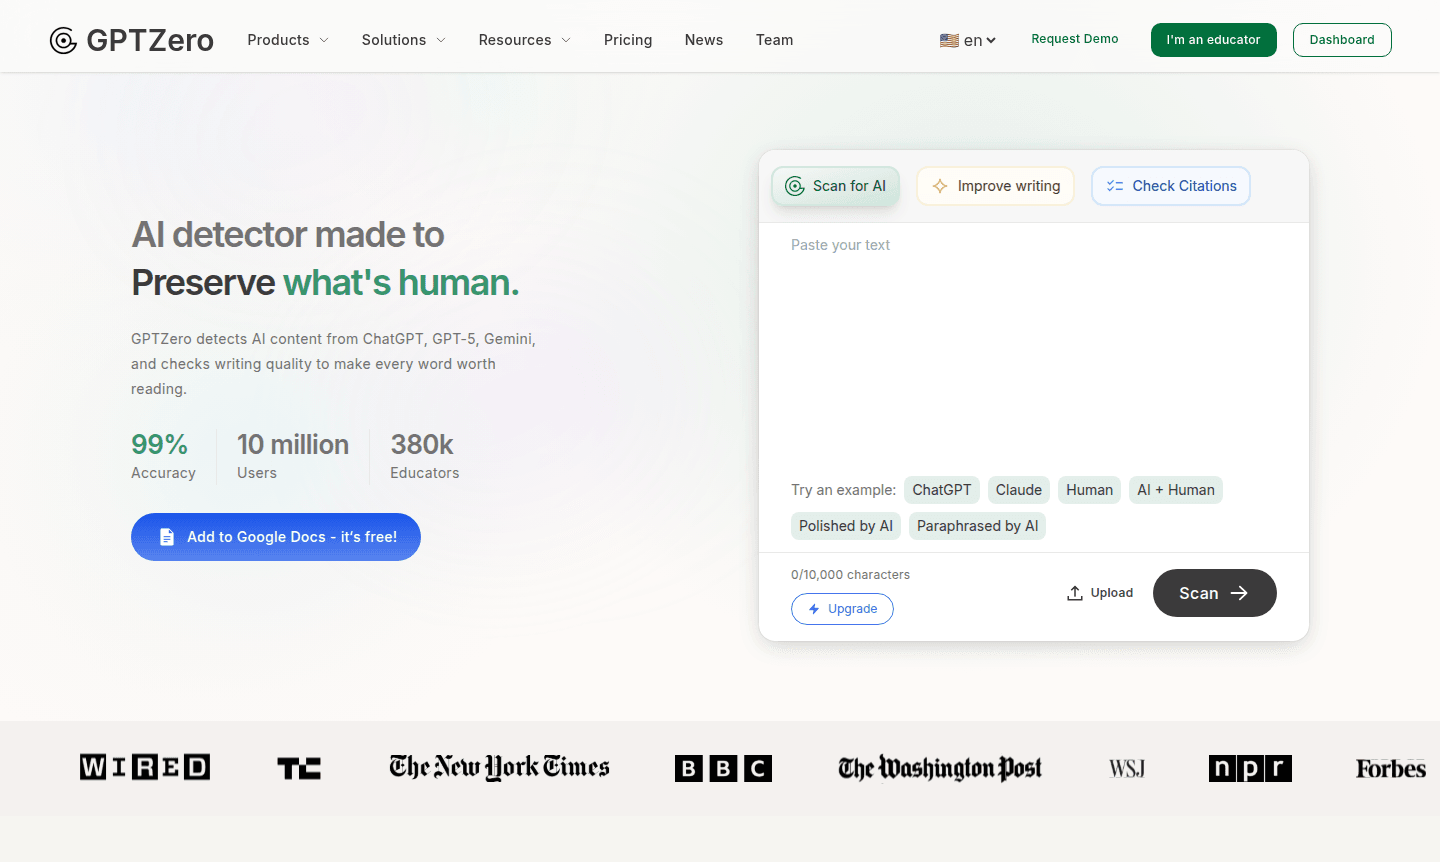Select the Check Citations tab
Image resolution: width=1440 pixels, height=862 pixels.
pyautogui.click(x=1170, y=186)
